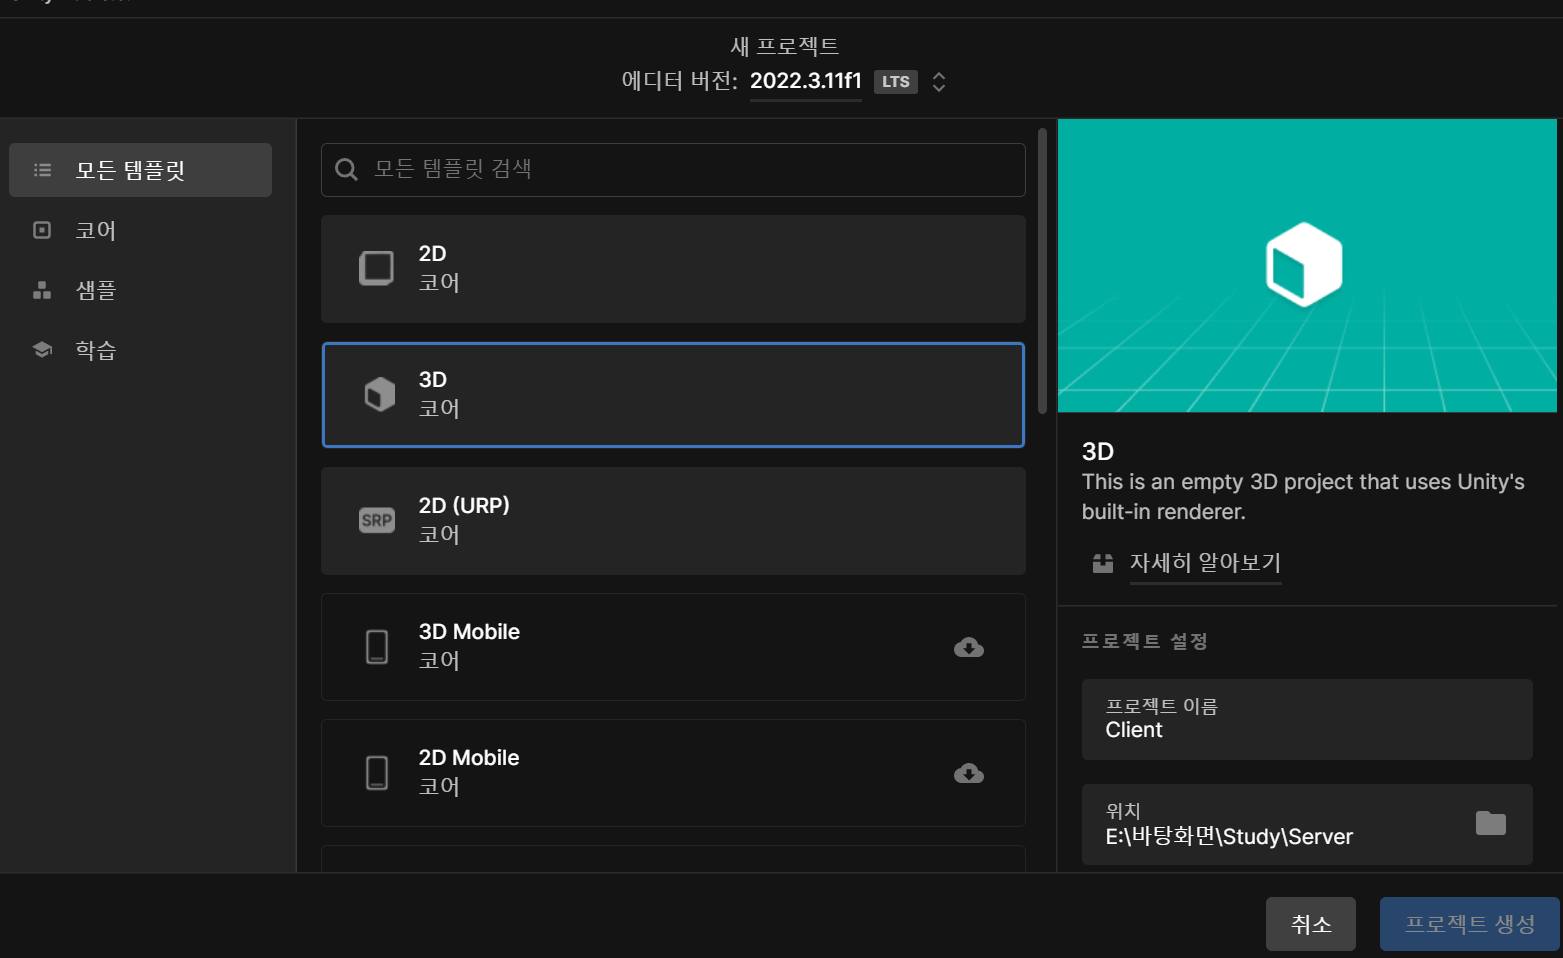Click the 프로젝트 설정 section heading
The height and width of the screenshot is (958, 1563).
click(1145, 641)
